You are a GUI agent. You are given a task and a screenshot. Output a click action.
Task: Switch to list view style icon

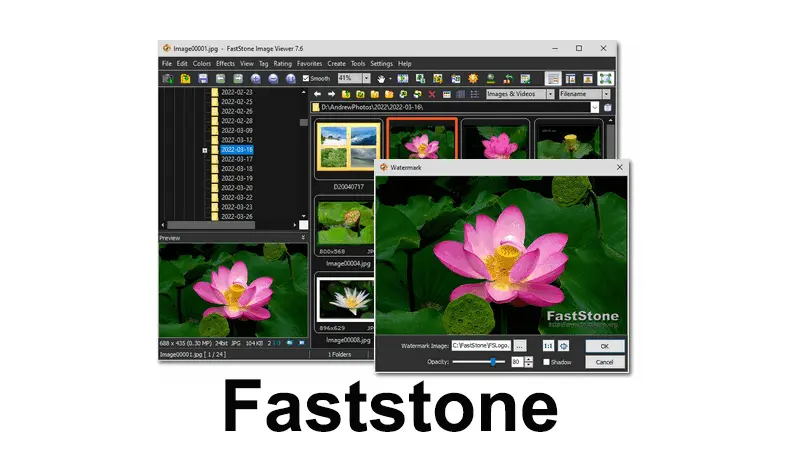point(474,94)
